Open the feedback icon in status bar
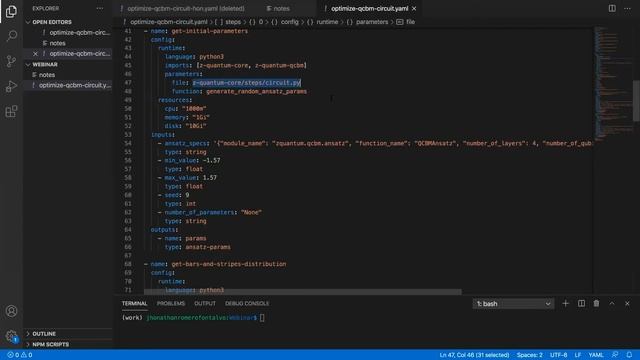 [x=615, y=355]
